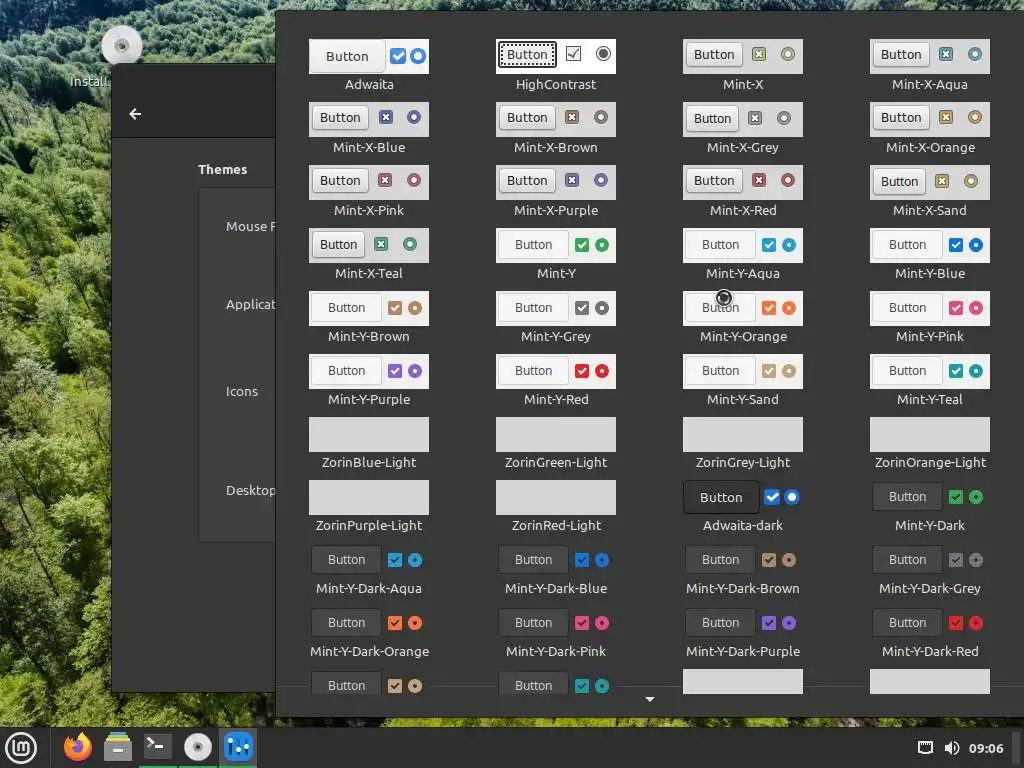
Task: Select the Mint-Y-Aqua theme
Action: pyautogui.click(x=743, y=255)
